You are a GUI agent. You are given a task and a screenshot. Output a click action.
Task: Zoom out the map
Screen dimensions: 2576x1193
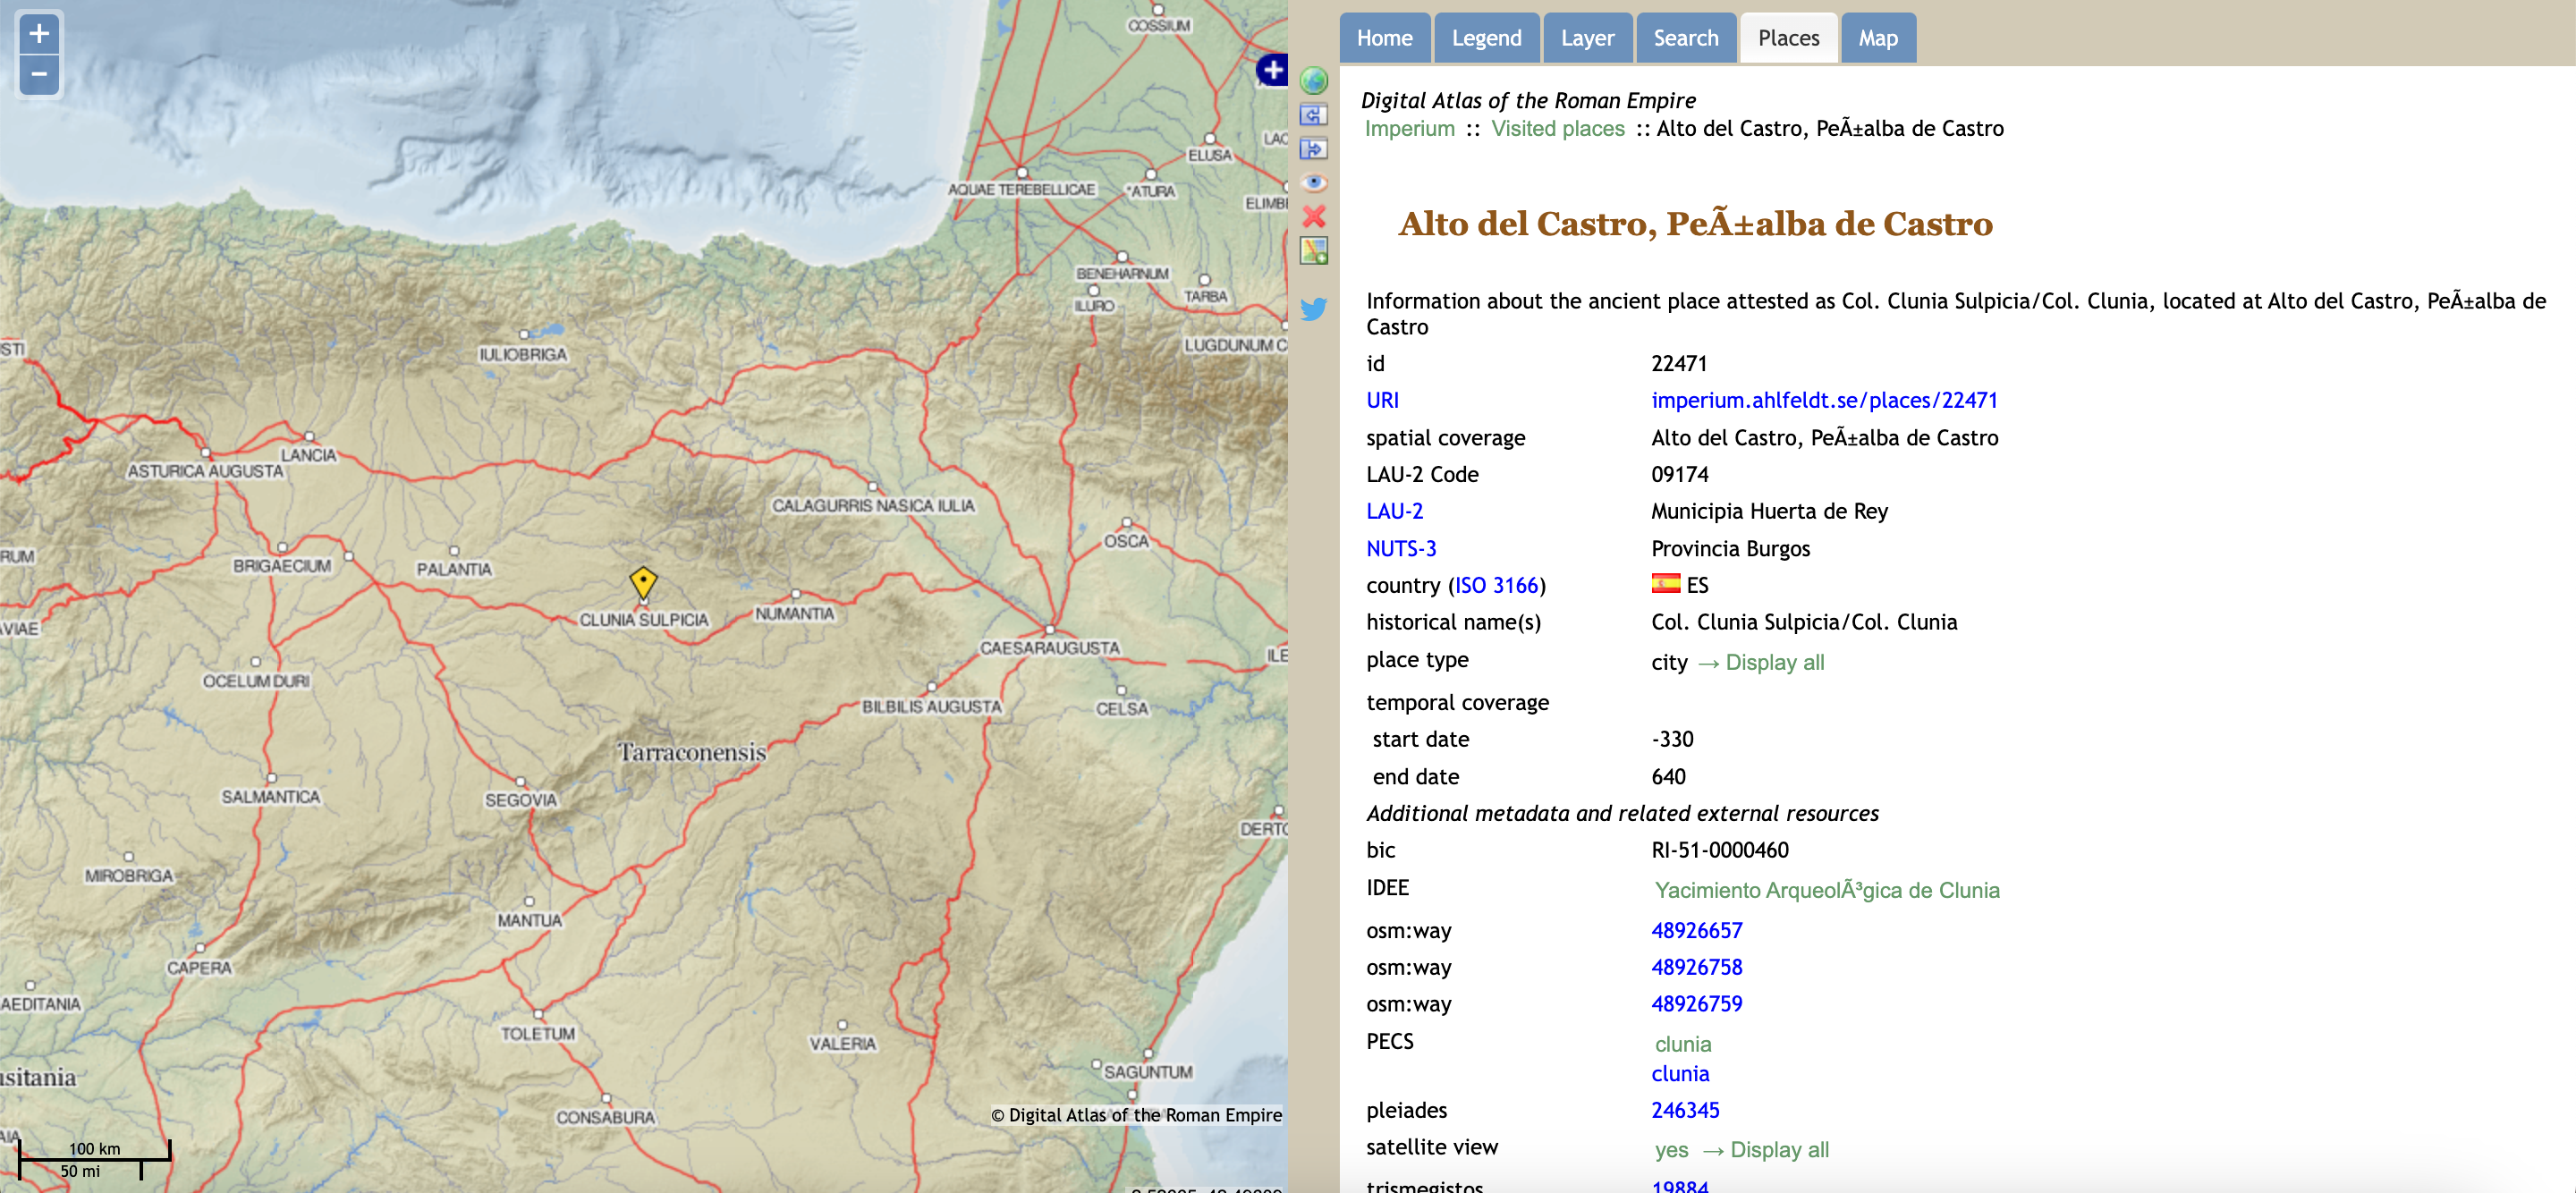tap(39, 74)
